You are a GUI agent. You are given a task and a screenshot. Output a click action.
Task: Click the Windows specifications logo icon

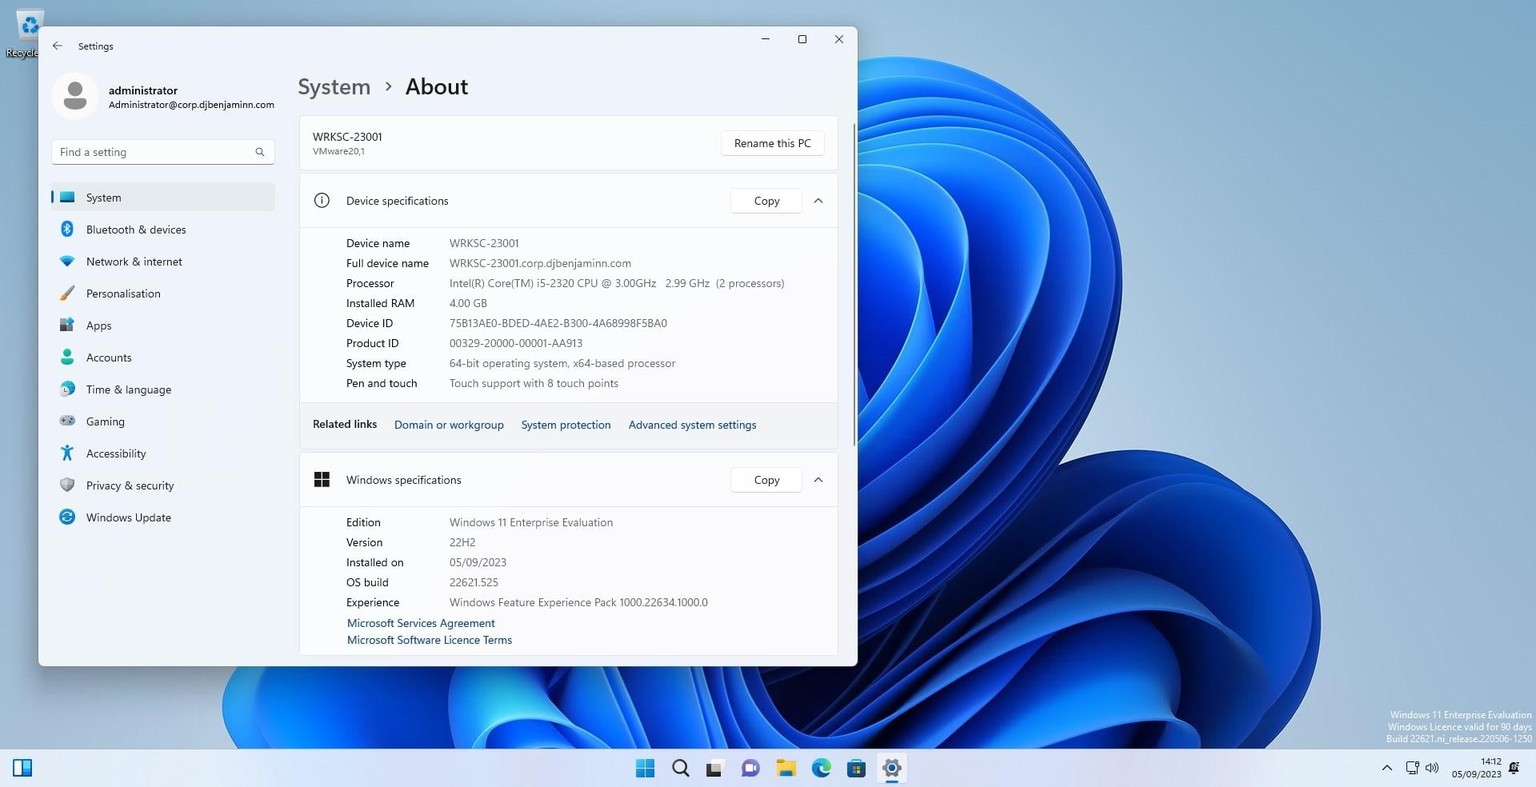(x=322, y=480)
